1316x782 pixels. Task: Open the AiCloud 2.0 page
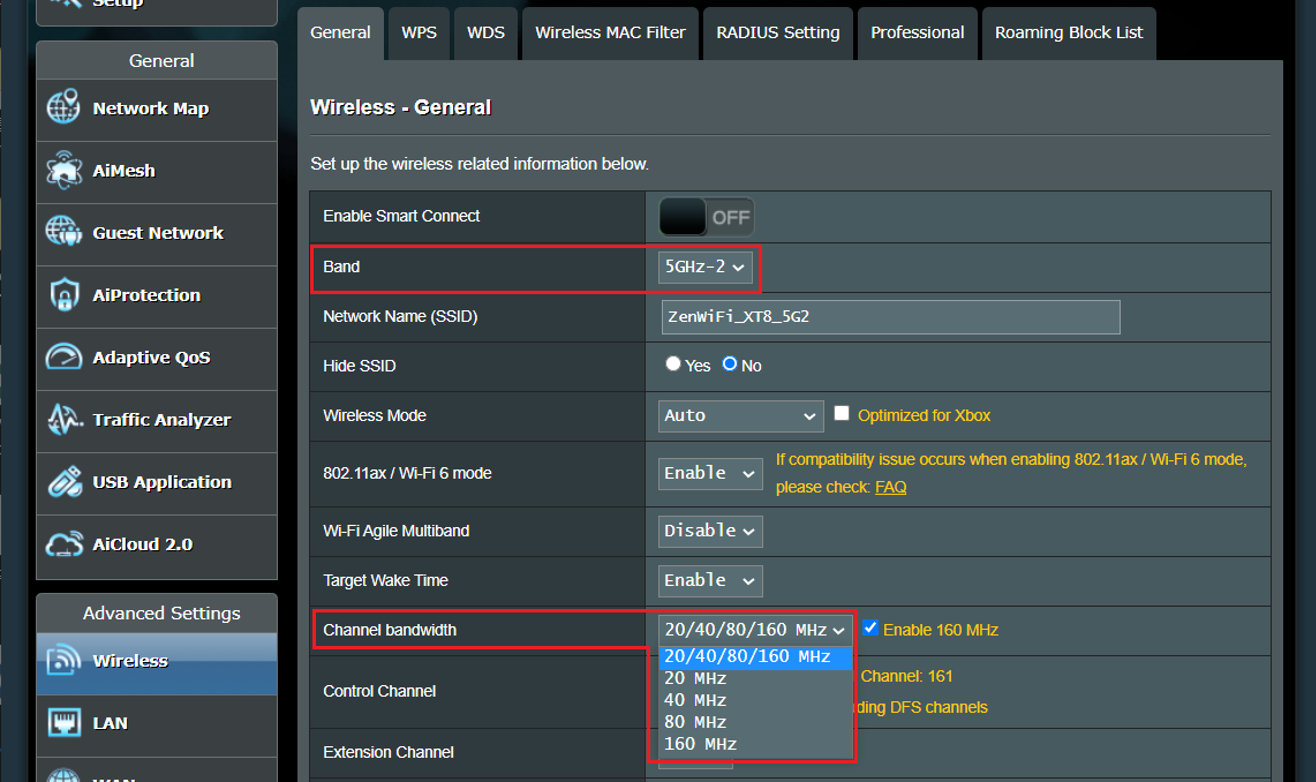point(157,545)
